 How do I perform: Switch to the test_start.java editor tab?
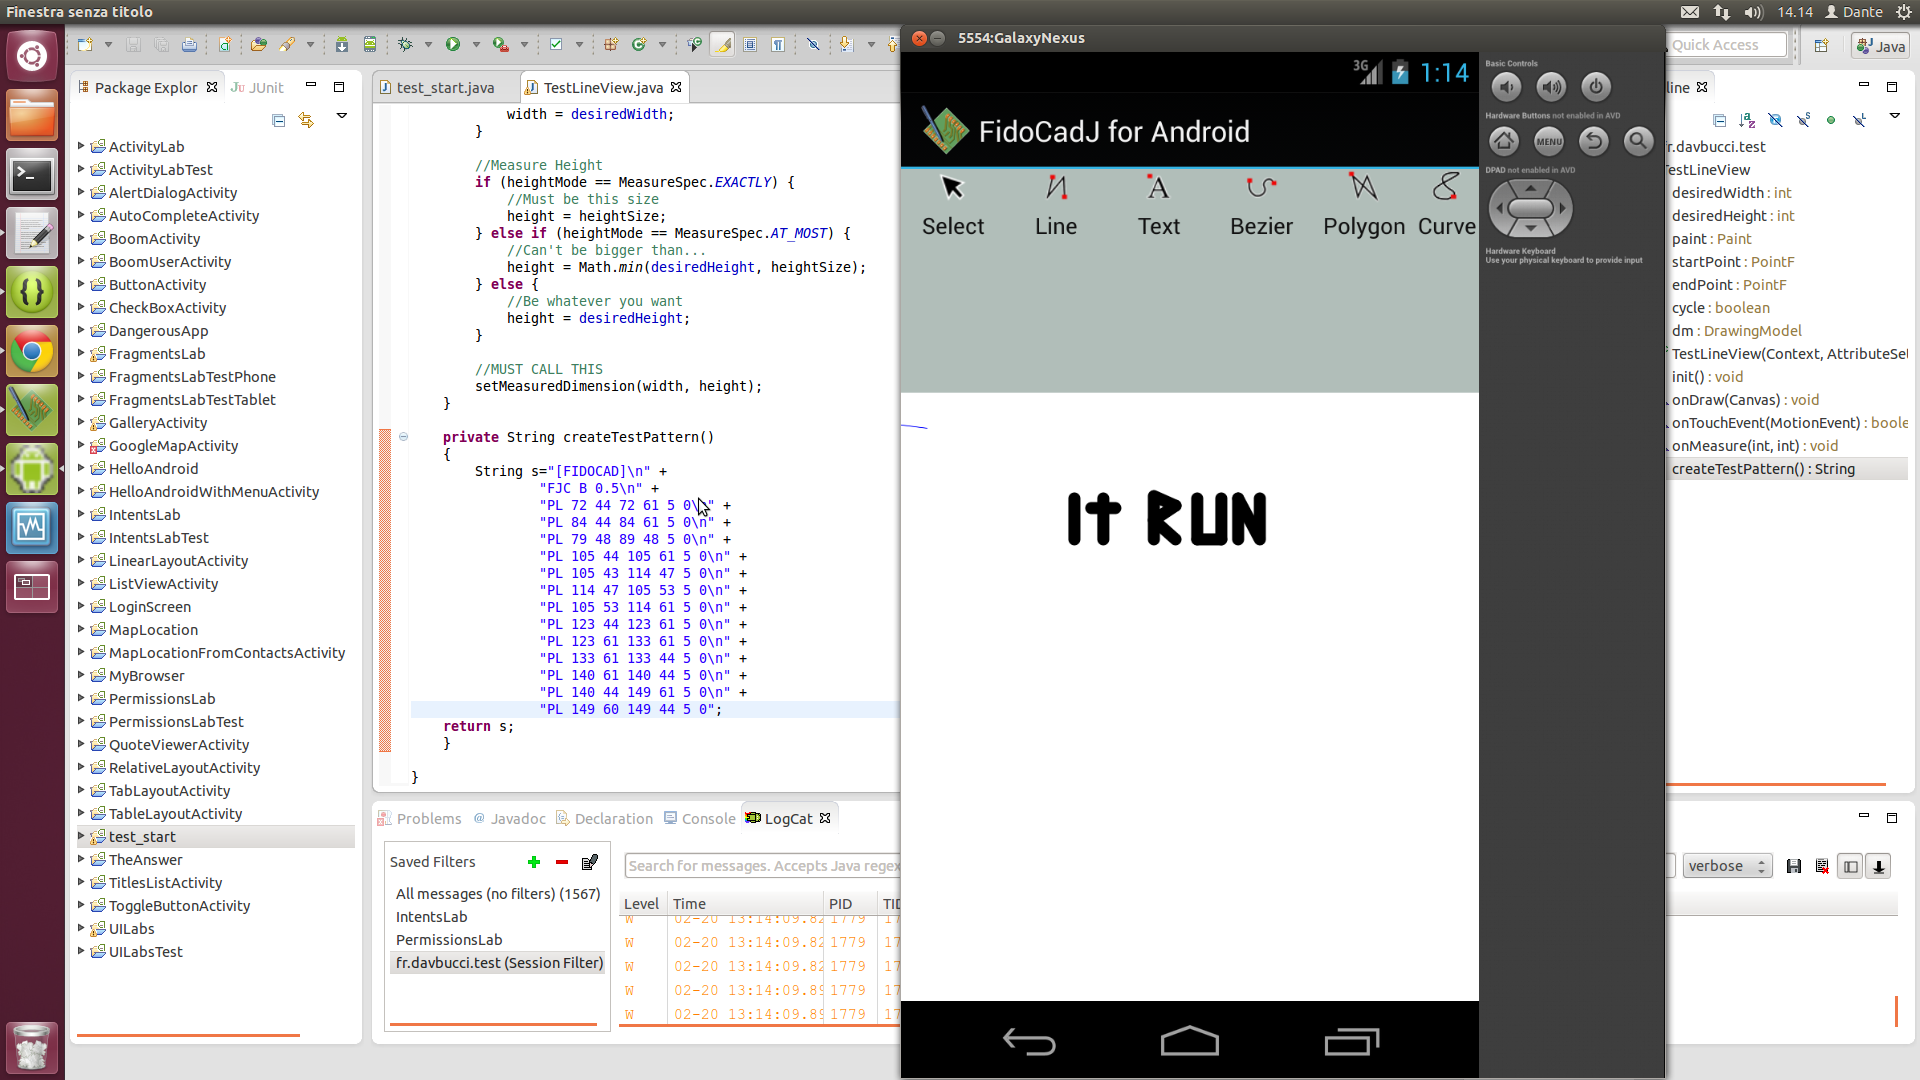(x=444, y=88)
